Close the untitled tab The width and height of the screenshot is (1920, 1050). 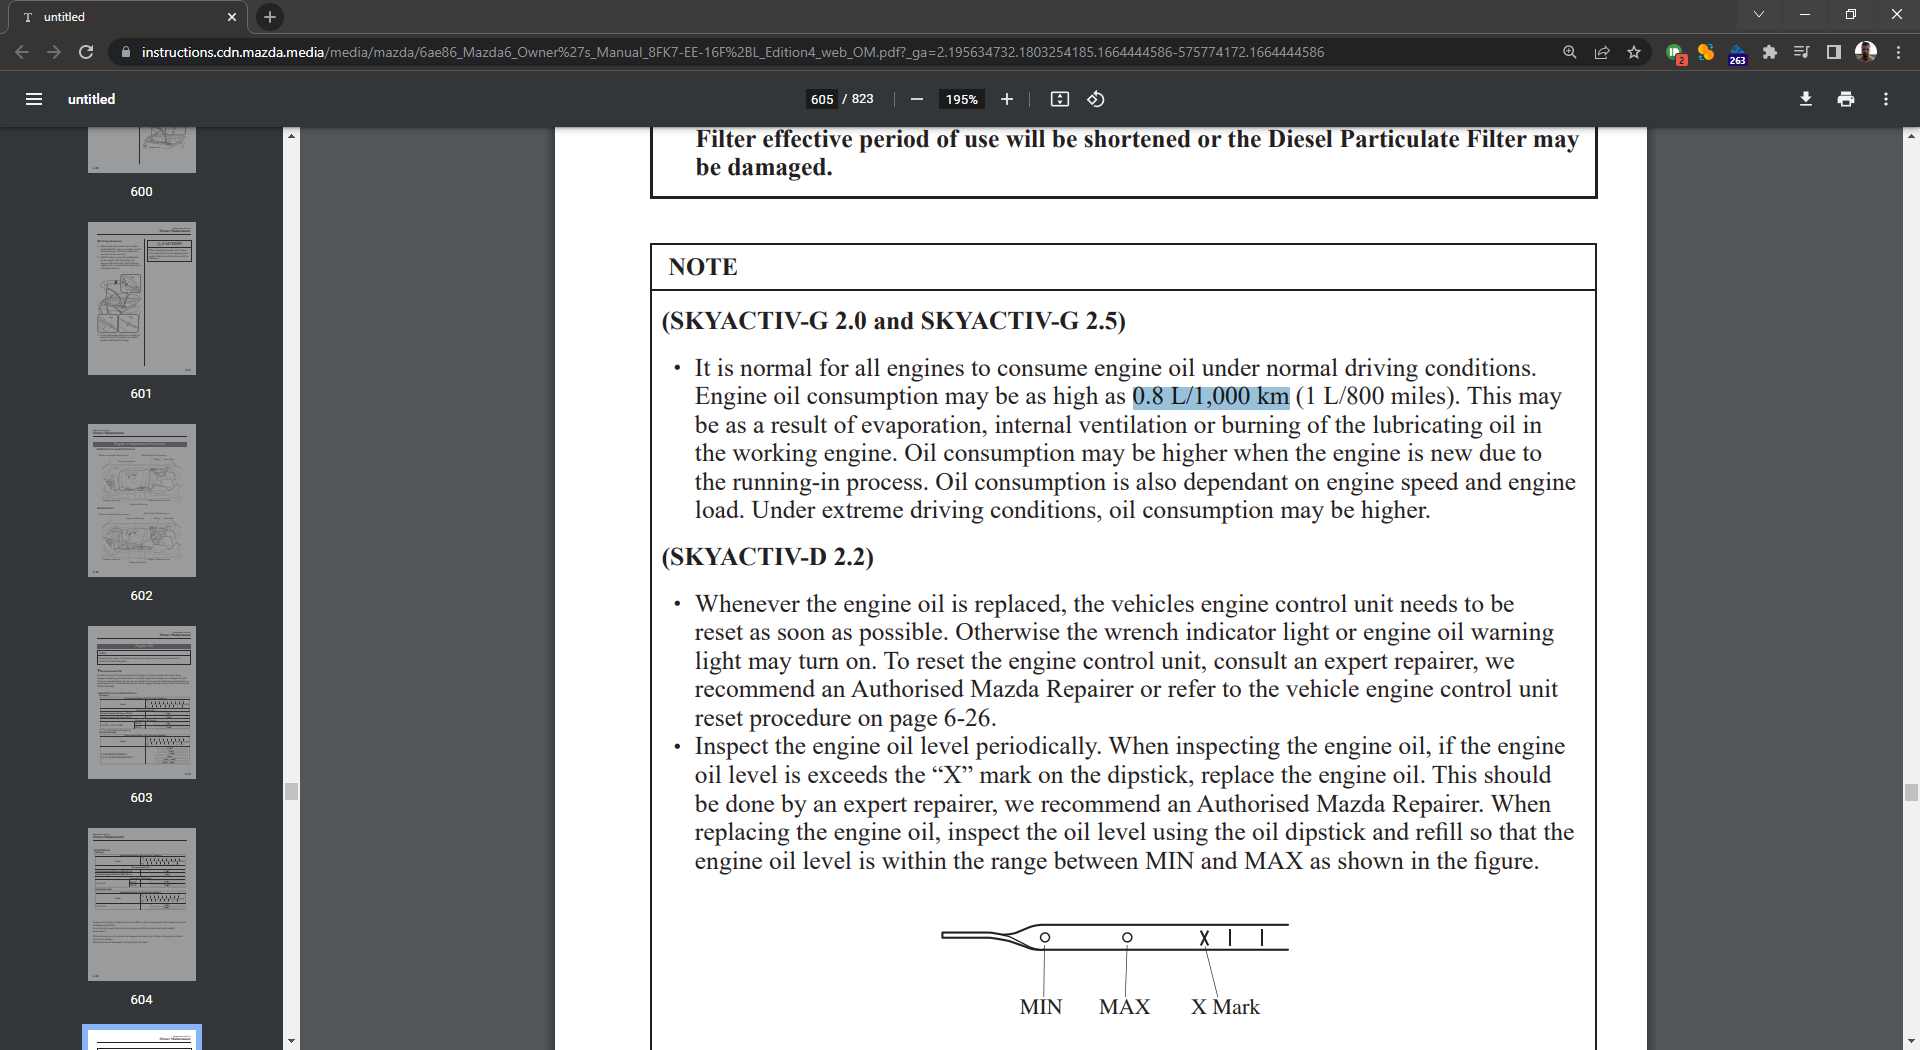232,17
